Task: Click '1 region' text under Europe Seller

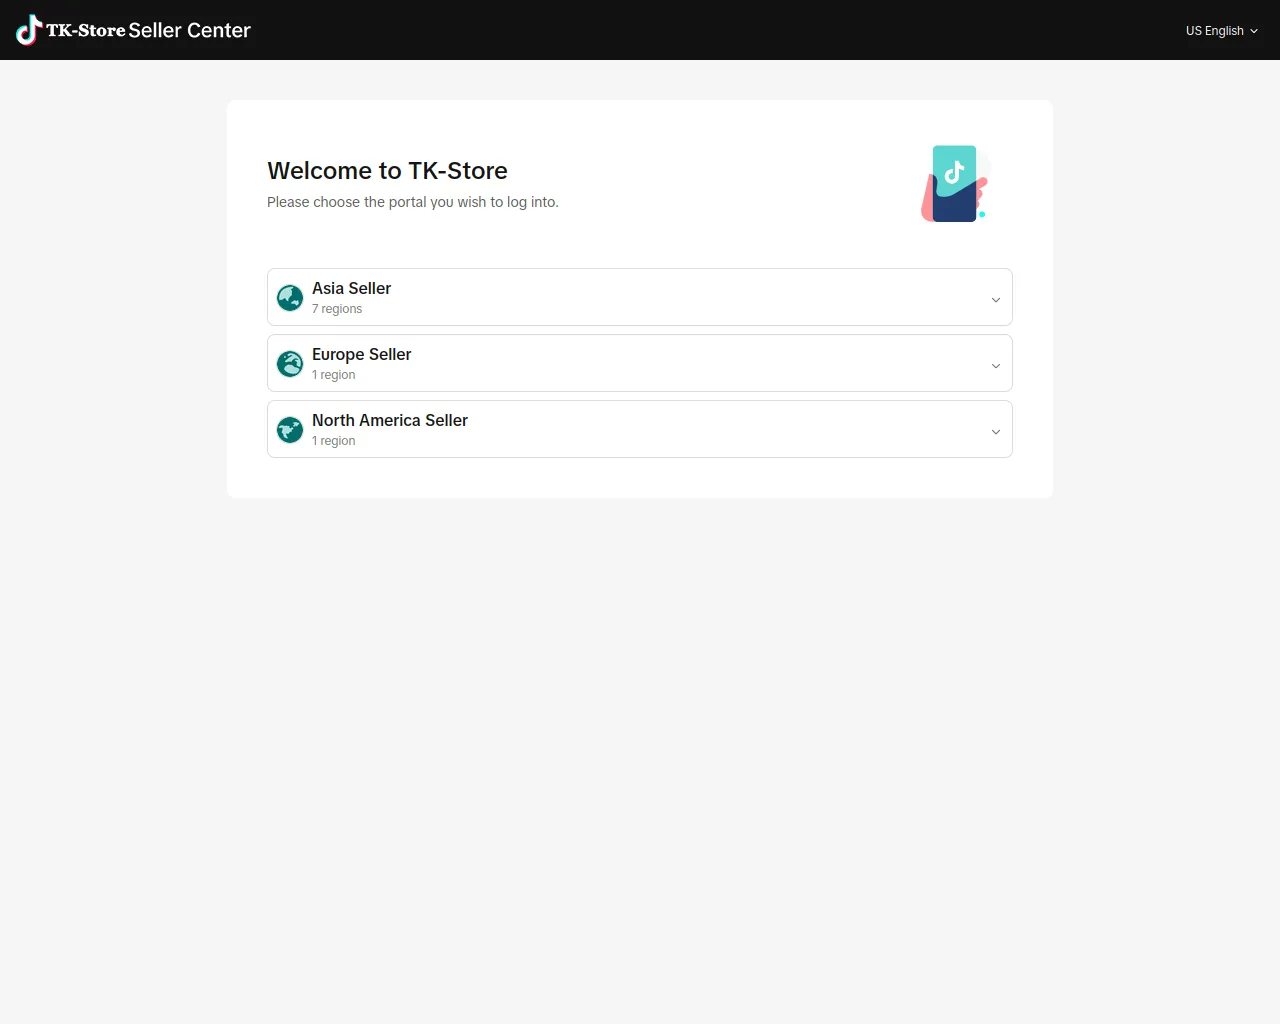Action: coord(333,375)
